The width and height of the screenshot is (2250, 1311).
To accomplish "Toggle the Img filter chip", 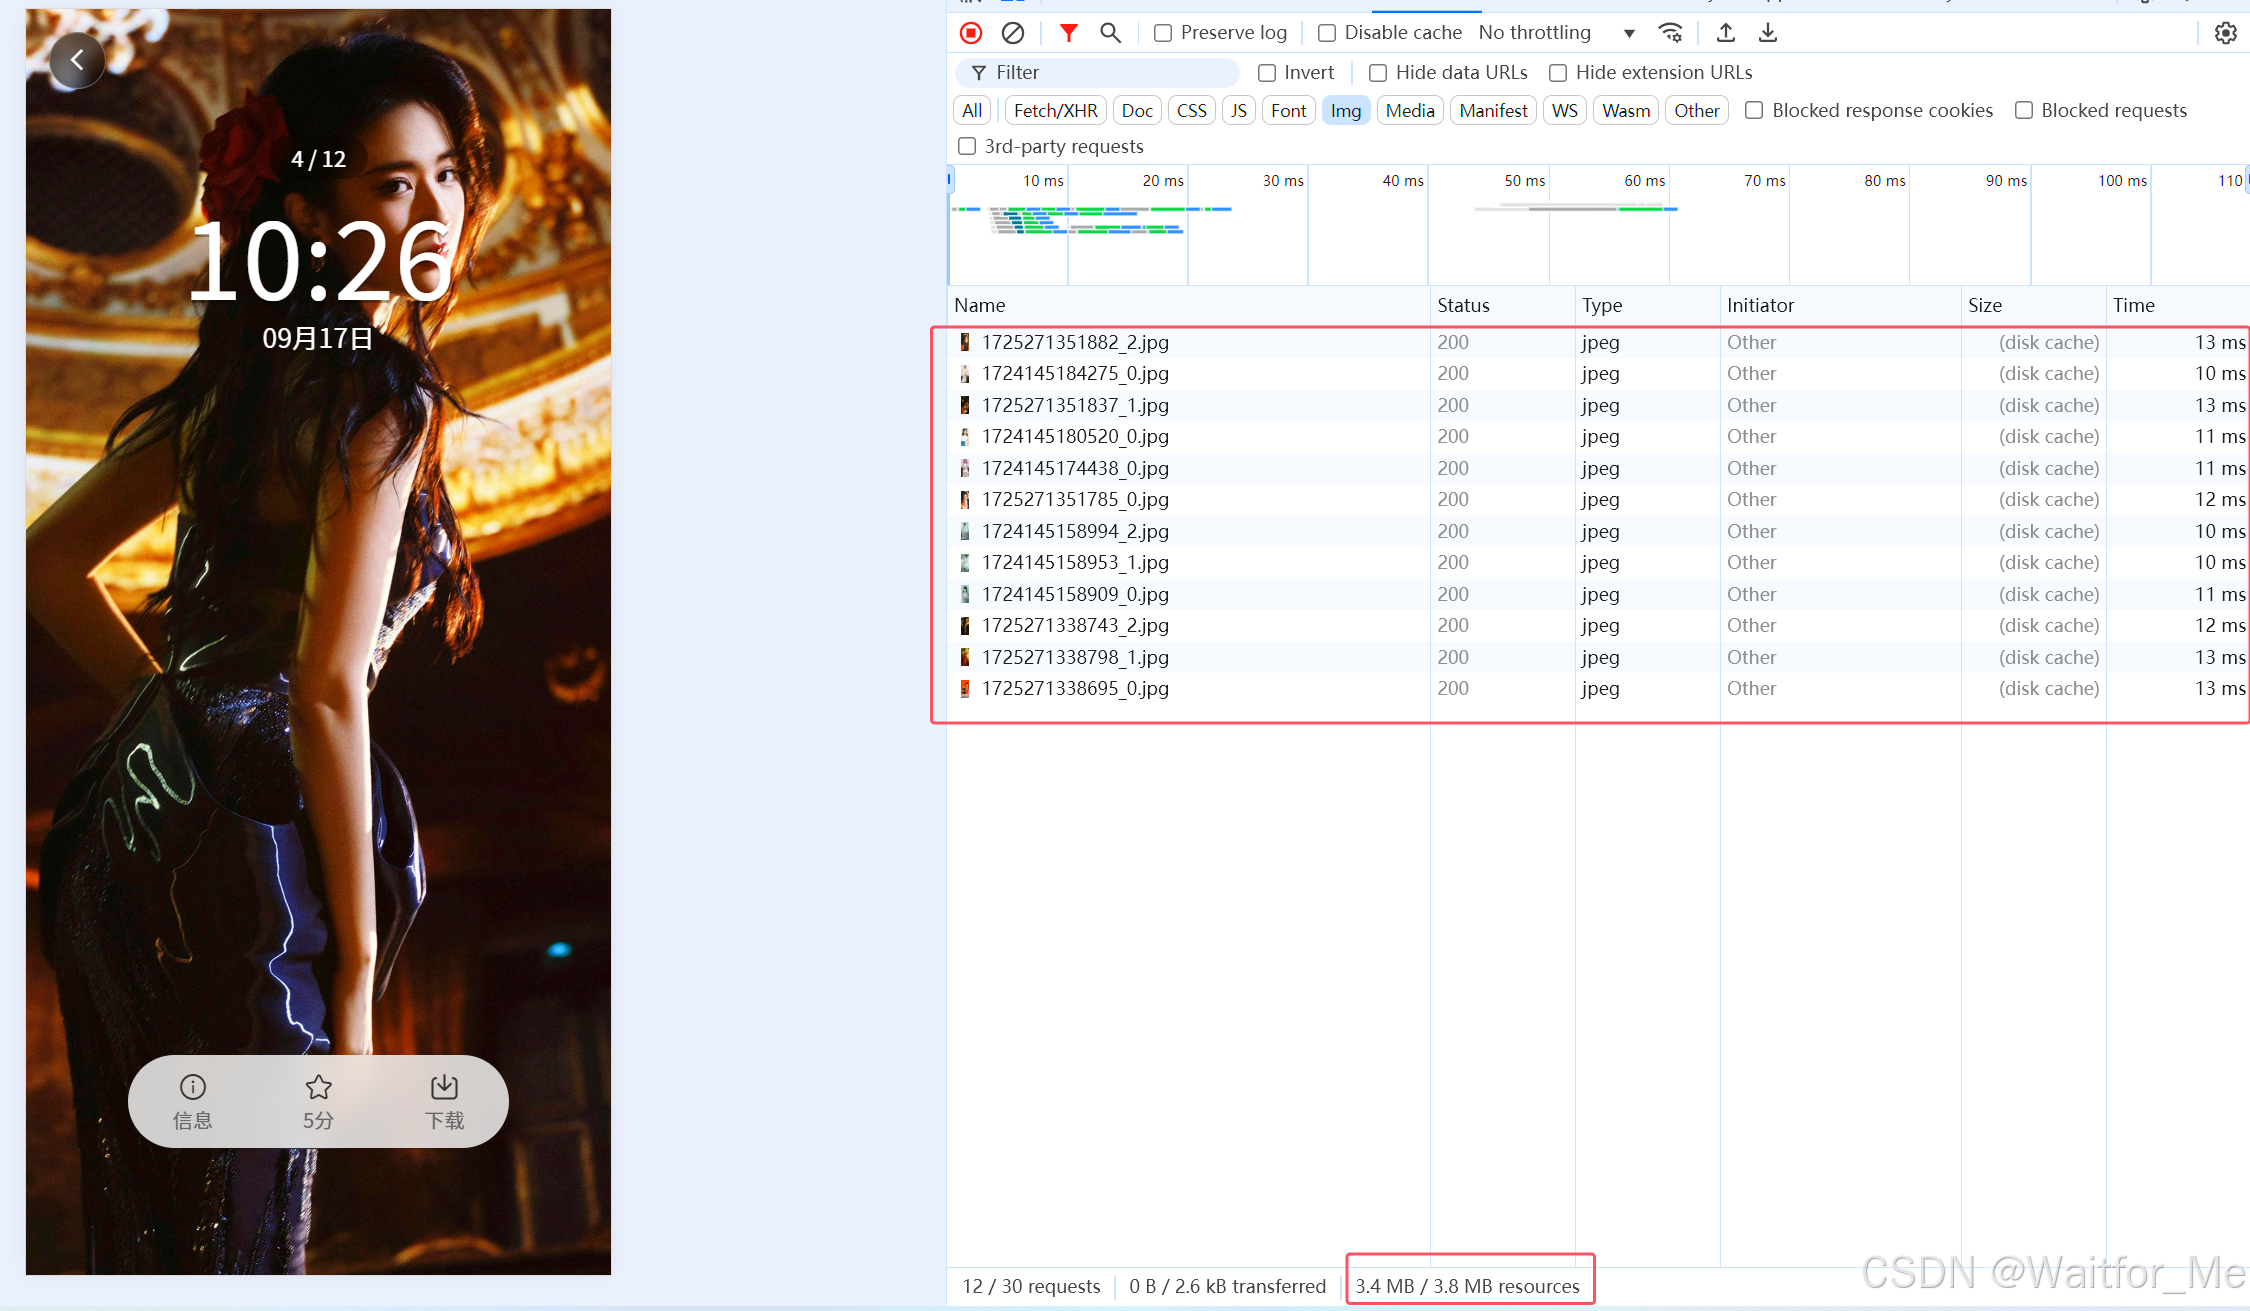I will tap(1346, 110).
